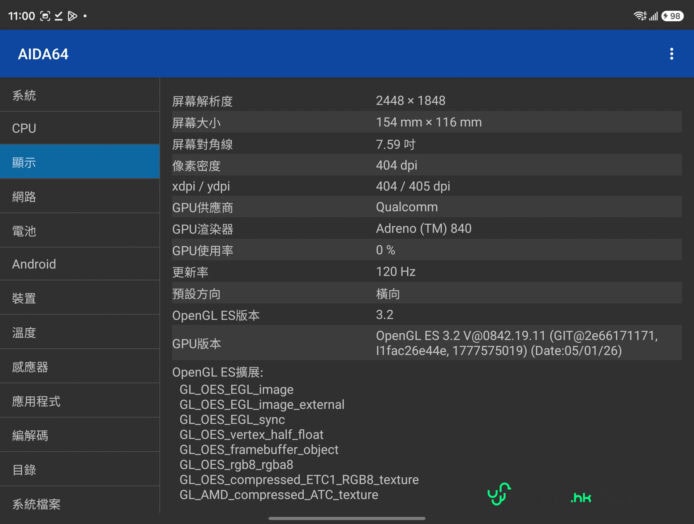
Task: Select the 404 / 405 dpi value
Action: point(413,186)
